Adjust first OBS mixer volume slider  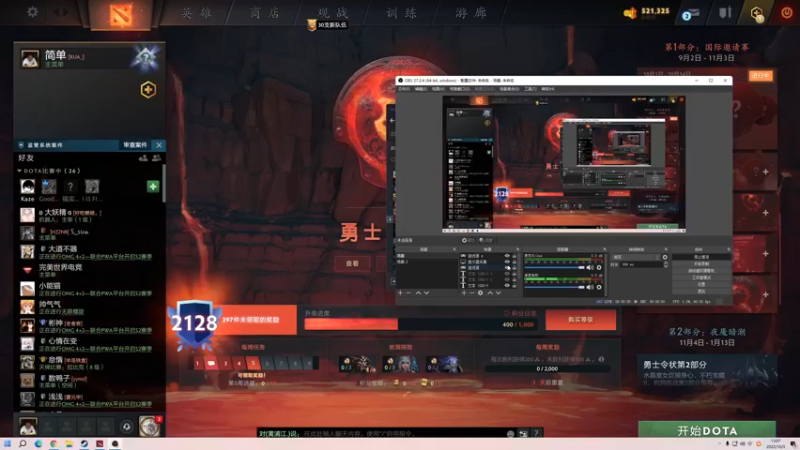coord(555,267)
